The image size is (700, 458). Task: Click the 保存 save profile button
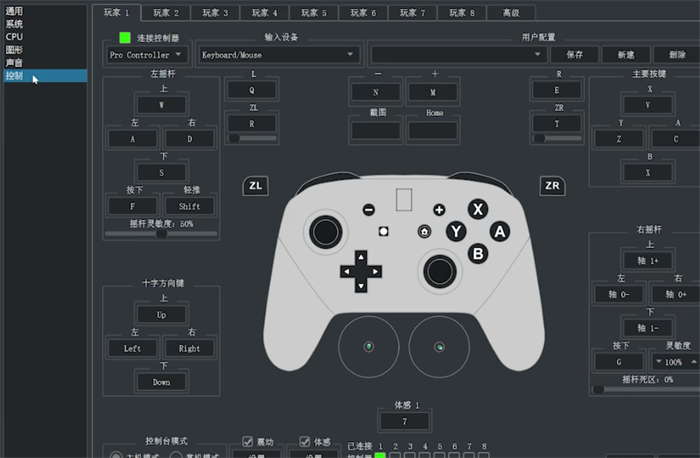[x=575, y=55]
